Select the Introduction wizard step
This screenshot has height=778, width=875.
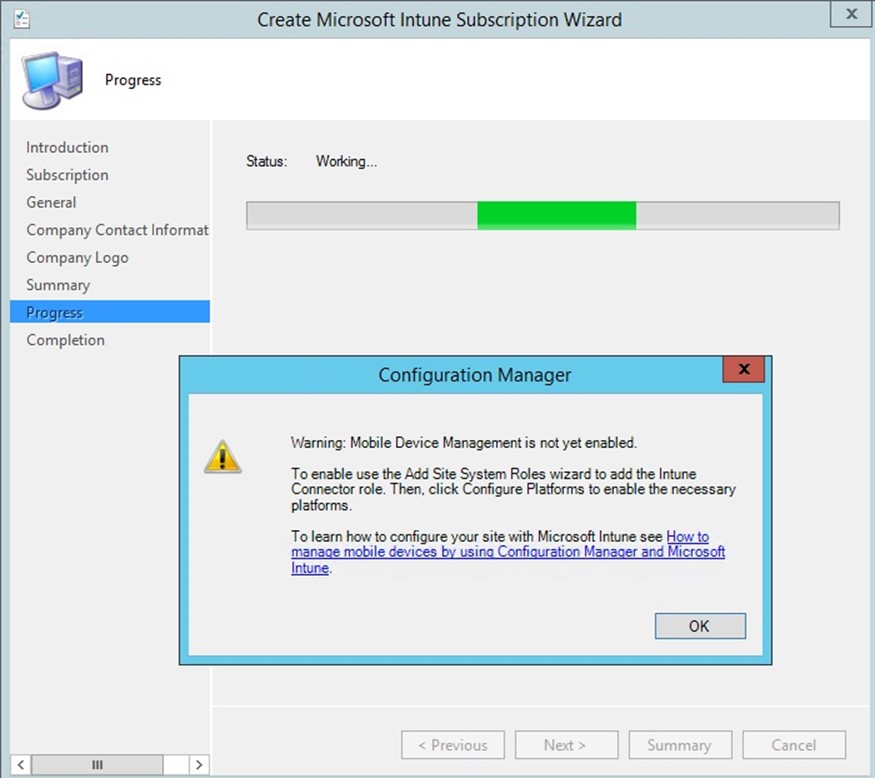(68, 147)
